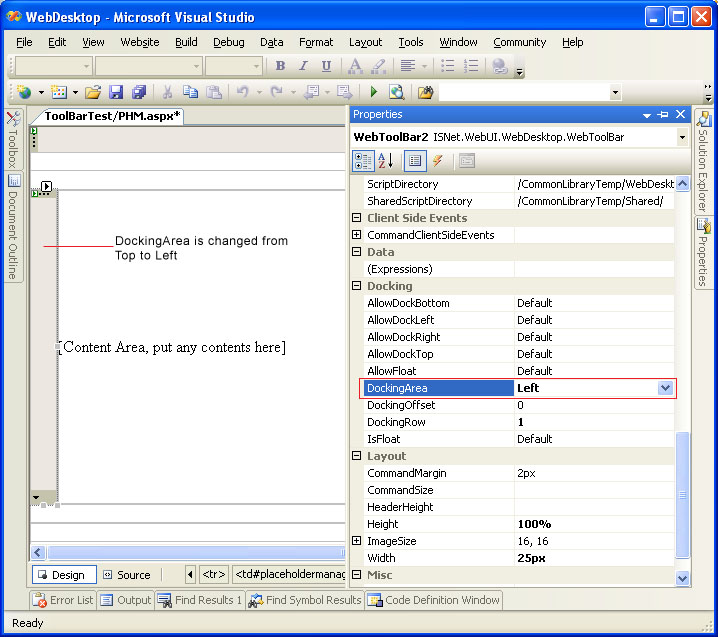
Task: Sort properties alphabetically with A-Z icon
Action: (386, 161)
